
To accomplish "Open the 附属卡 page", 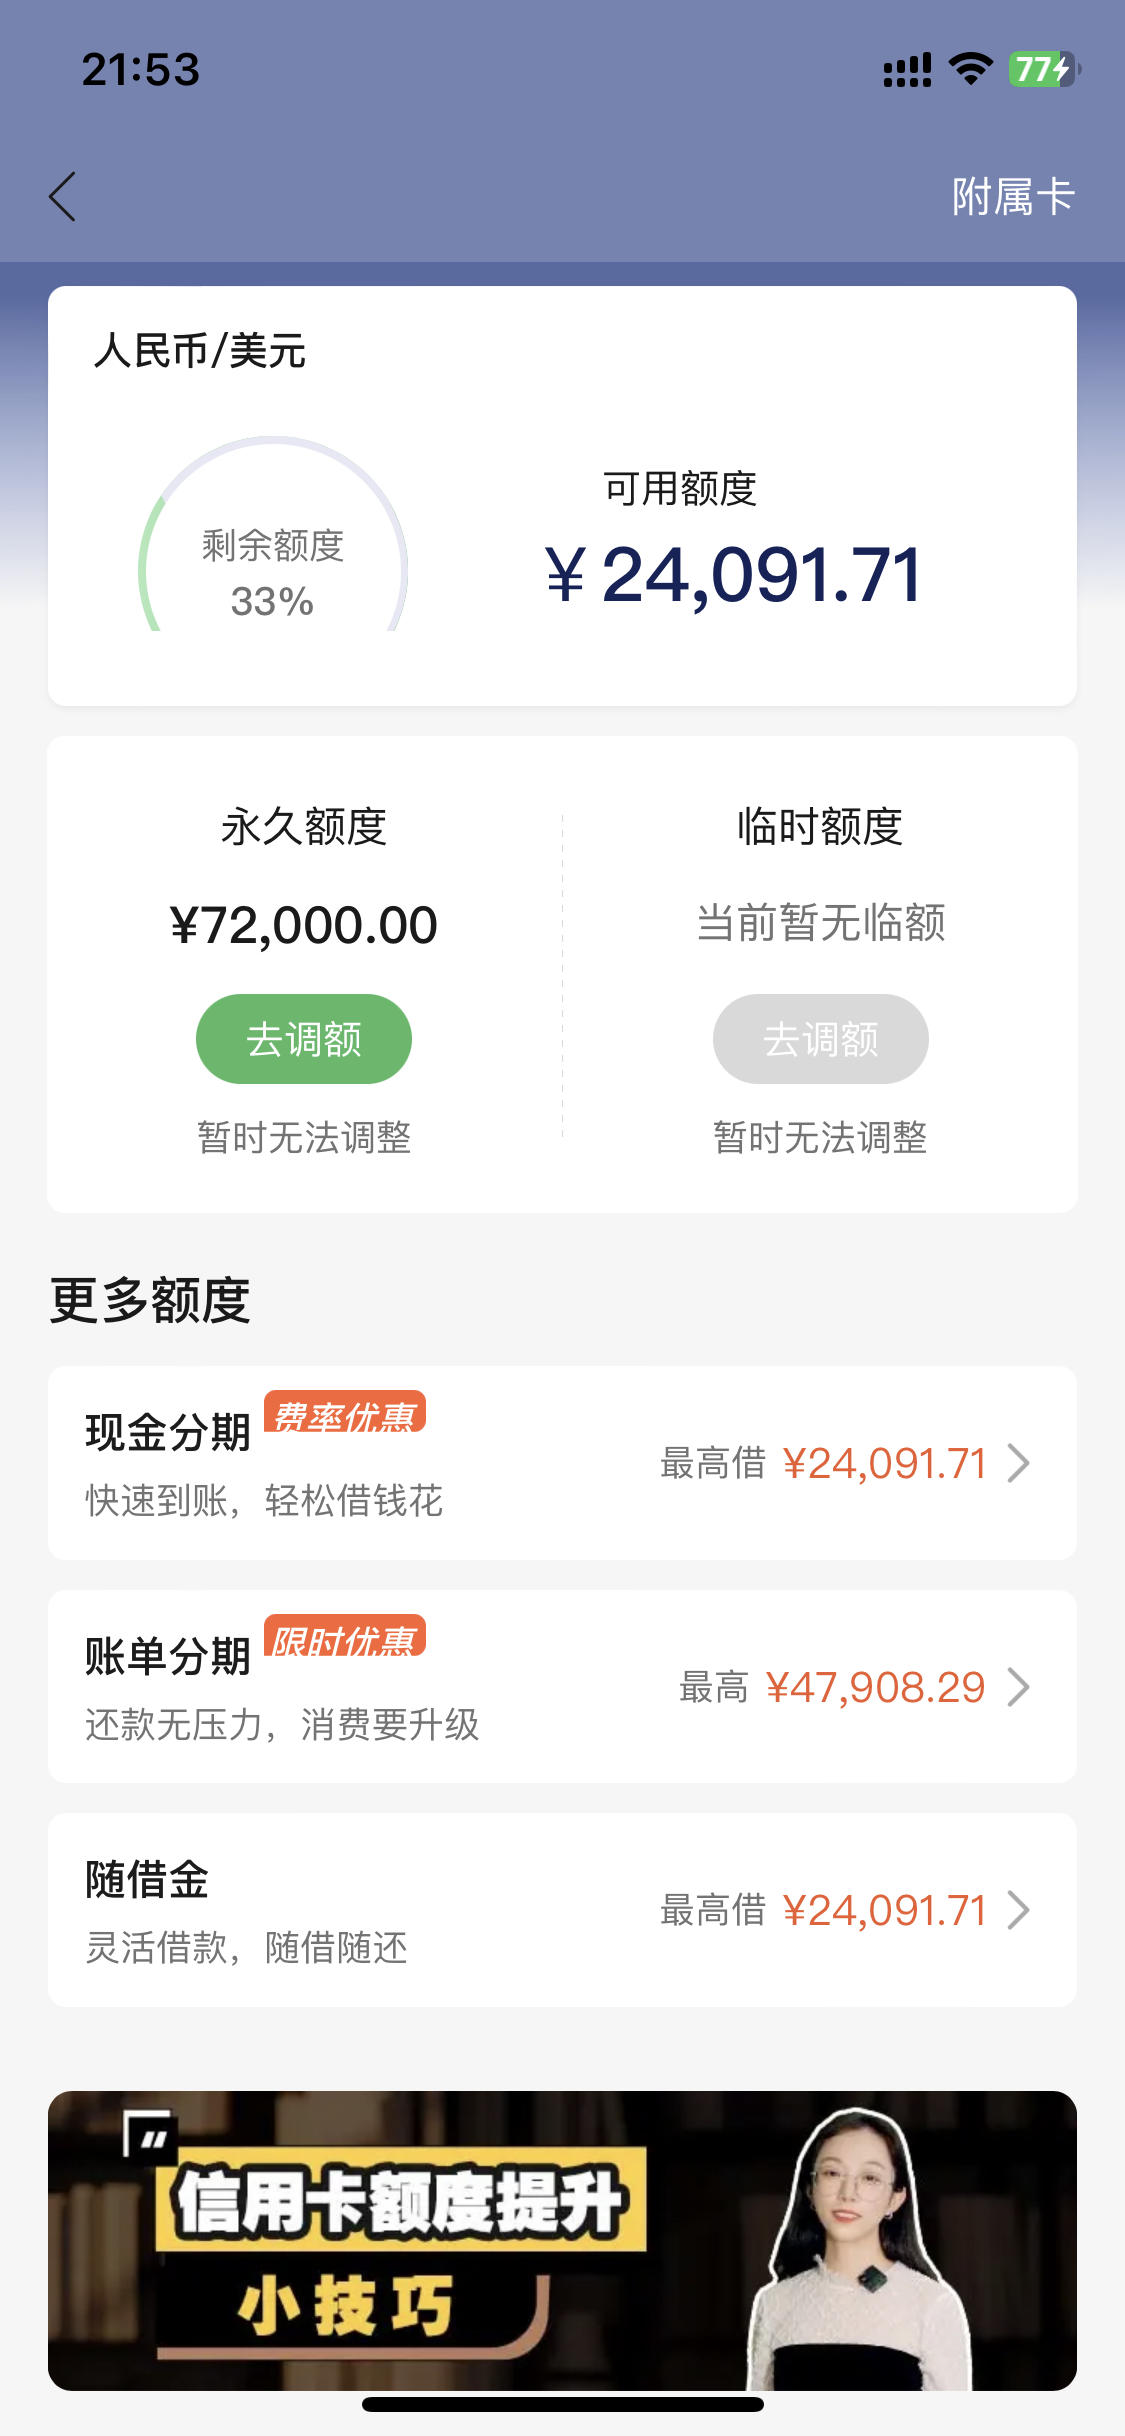I will [x=1012, y=196].
